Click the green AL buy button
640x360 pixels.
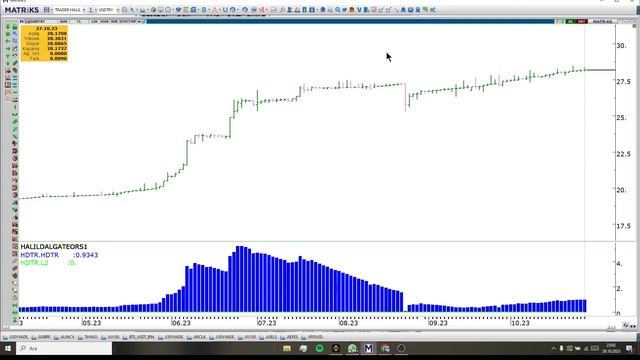(570, 21)
